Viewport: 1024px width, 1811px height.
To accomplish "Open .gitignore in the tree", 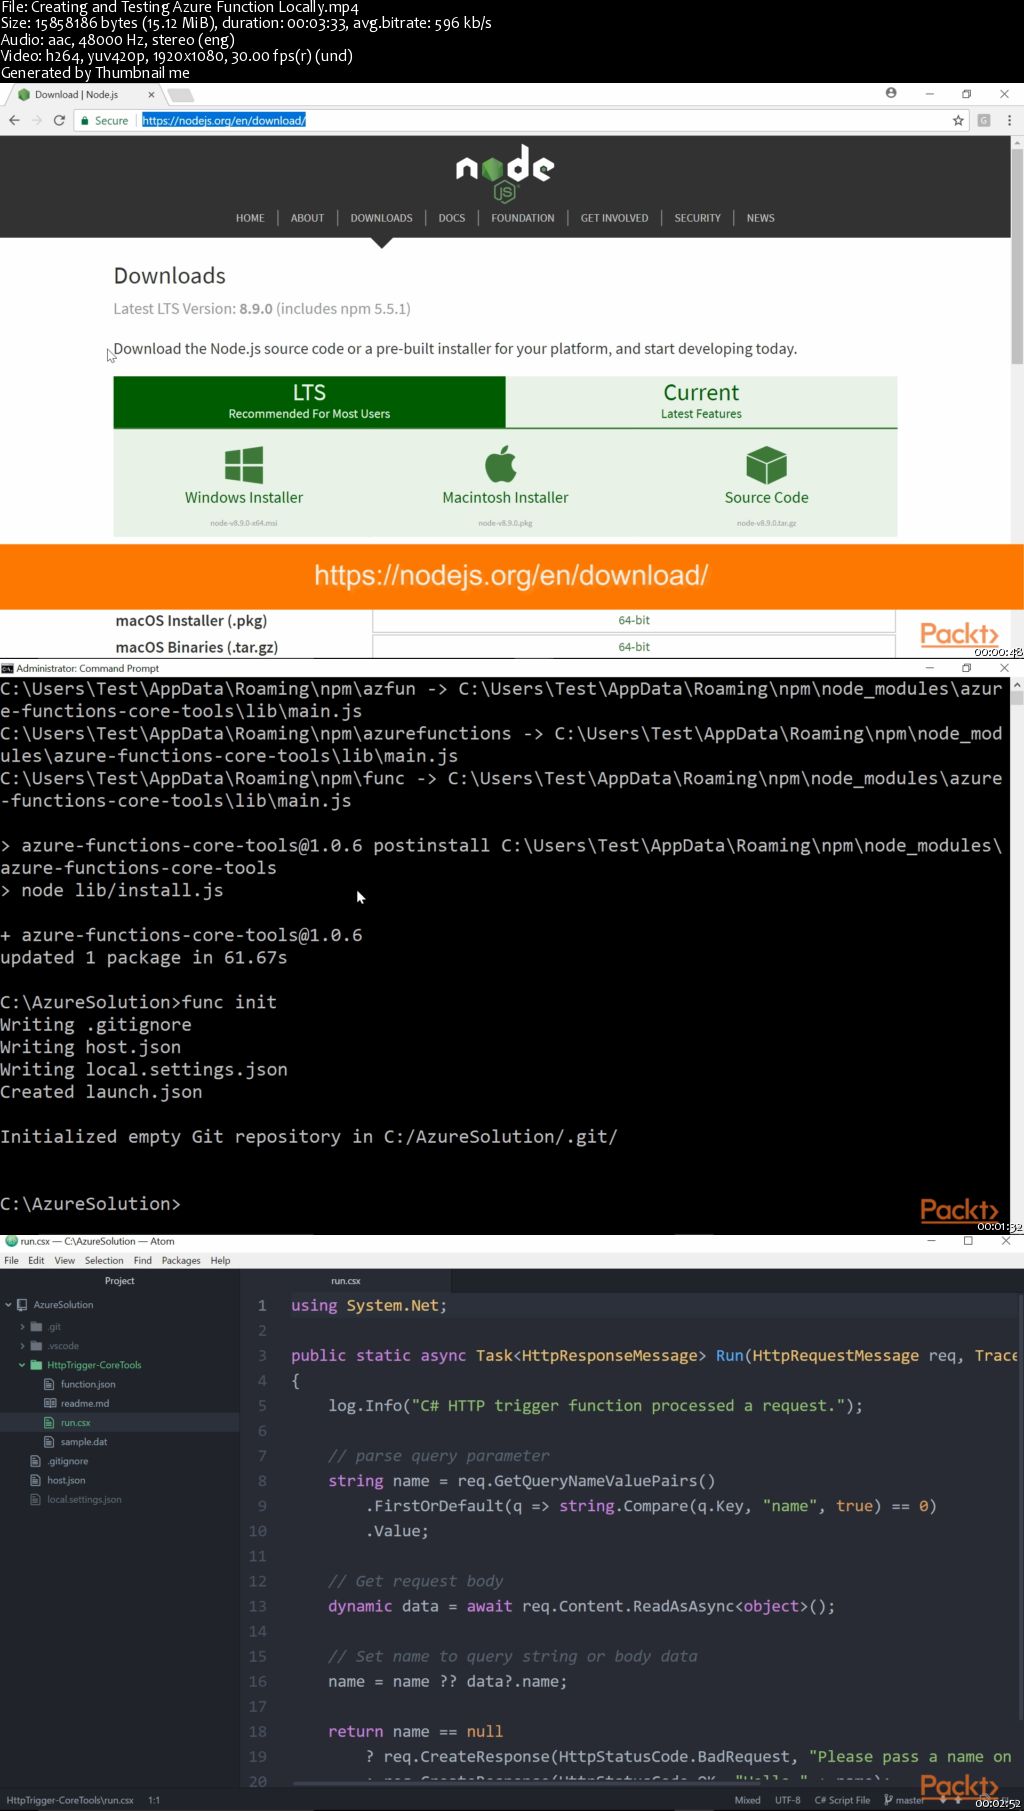I will pyautogui.click(x=68, y=1461).
